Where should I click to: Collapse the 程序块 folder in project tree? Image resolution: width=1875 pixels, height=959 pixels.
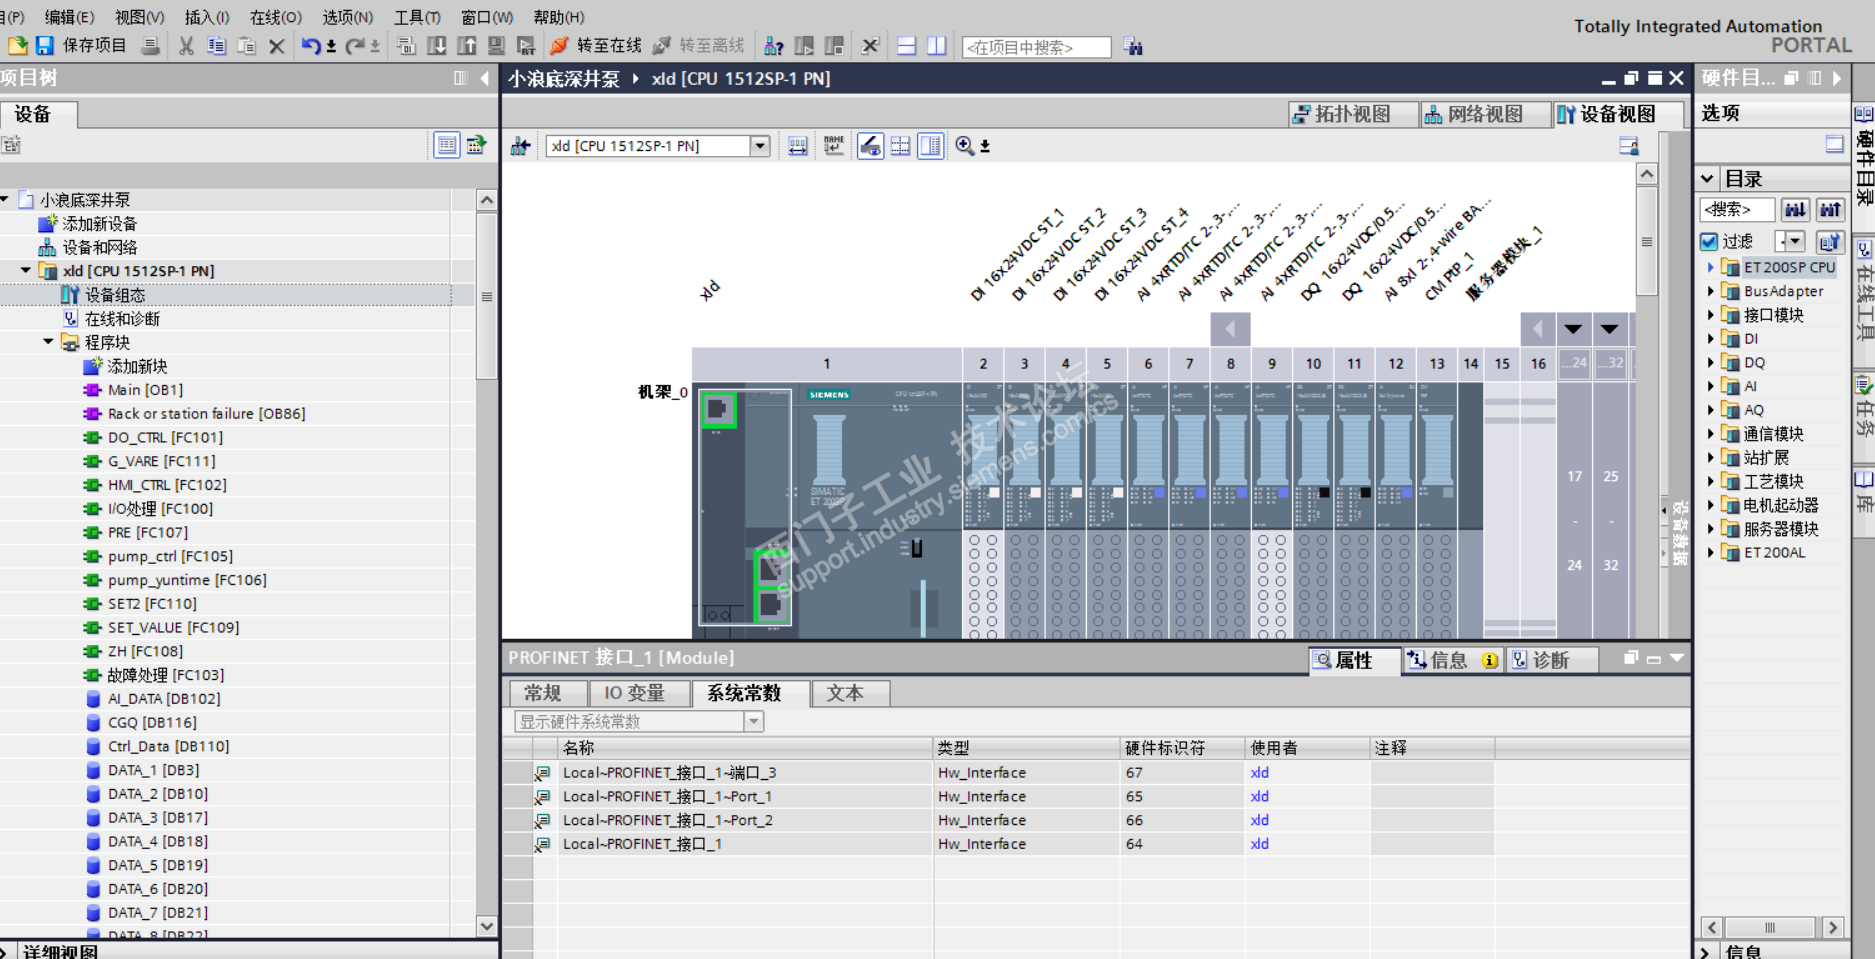pyautogui.click(x=48, y=342)
